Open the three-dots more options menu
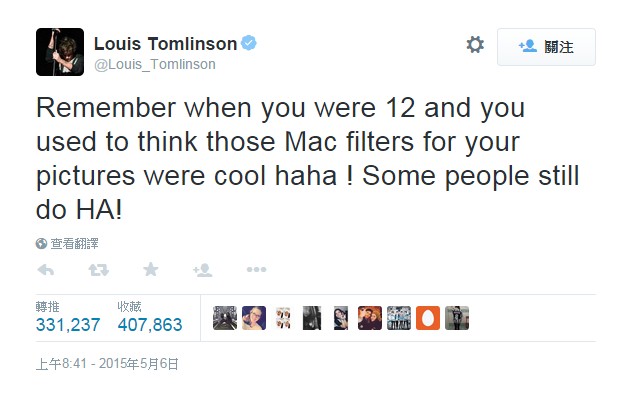The image size is (628, 399). tap(256, 270)
